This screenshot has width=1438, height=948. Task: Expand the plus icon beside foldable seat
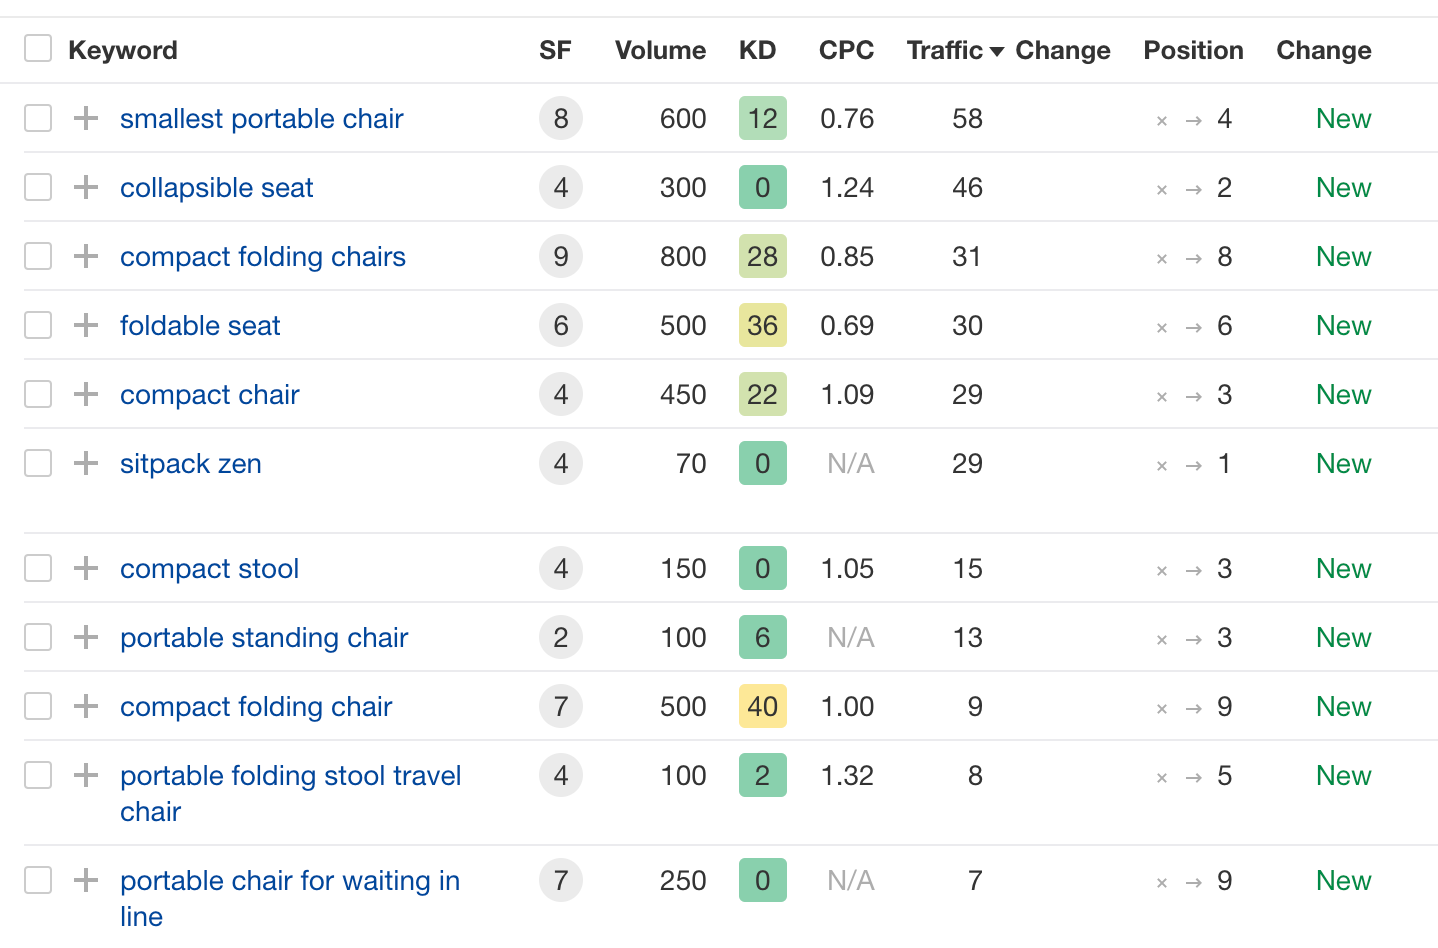86,325
